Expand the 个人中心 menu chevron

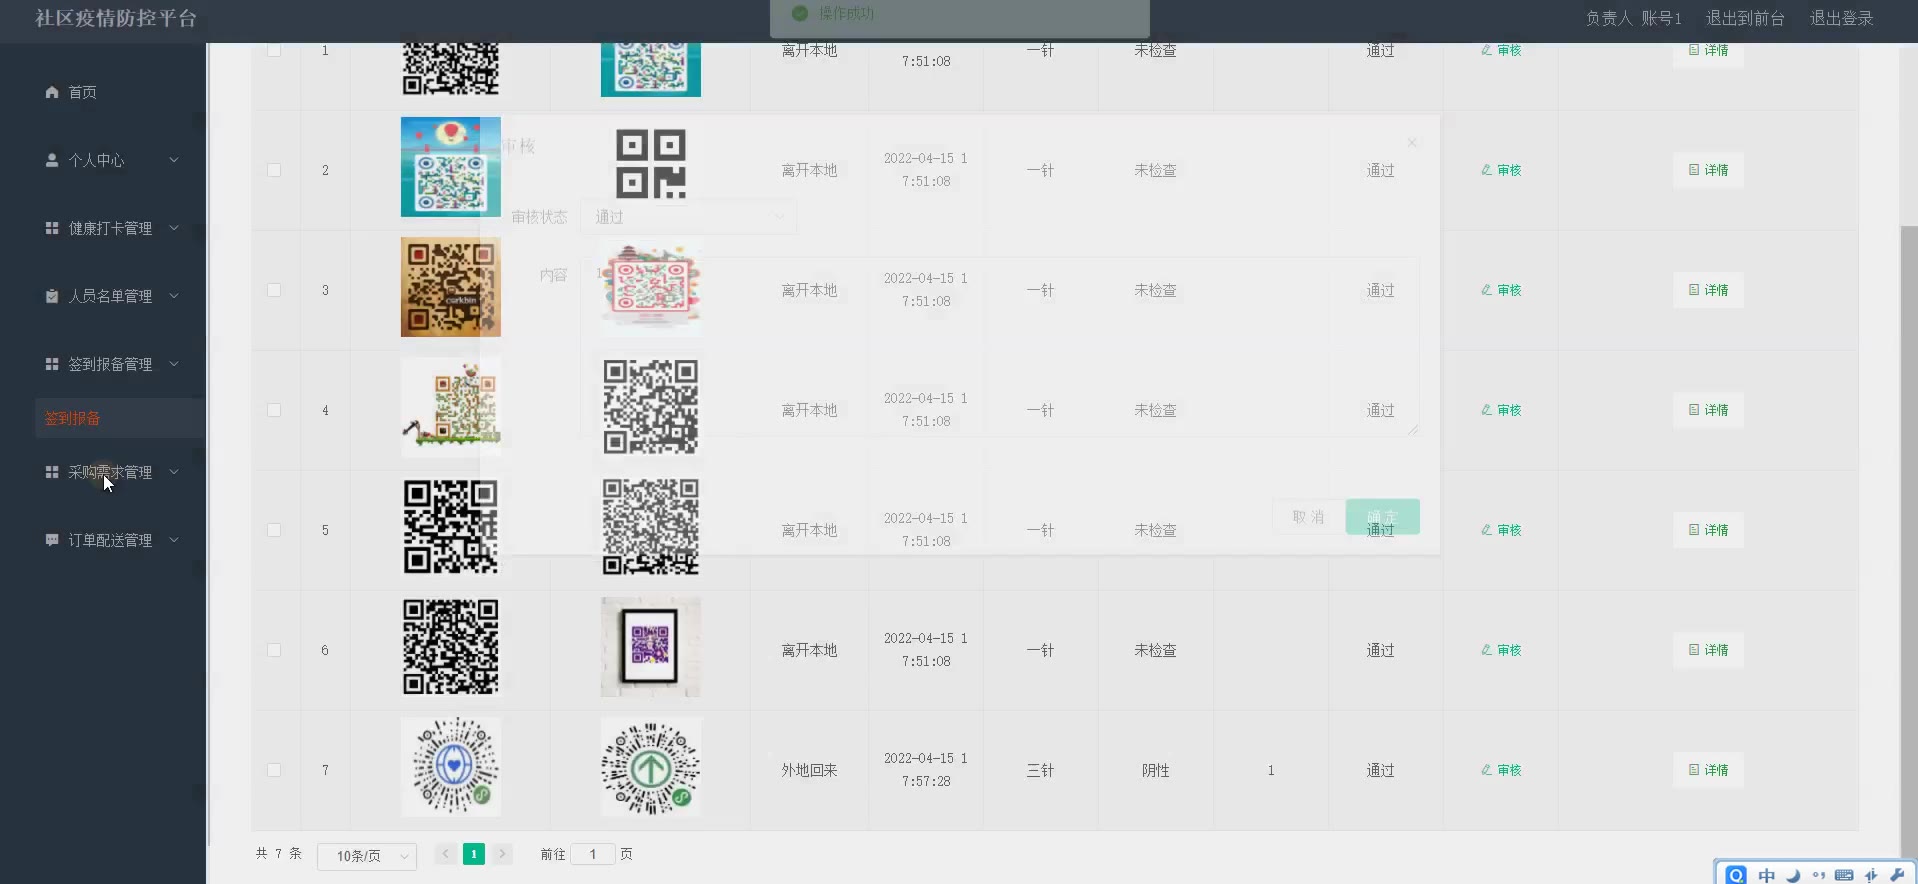(x=174, y=160)
